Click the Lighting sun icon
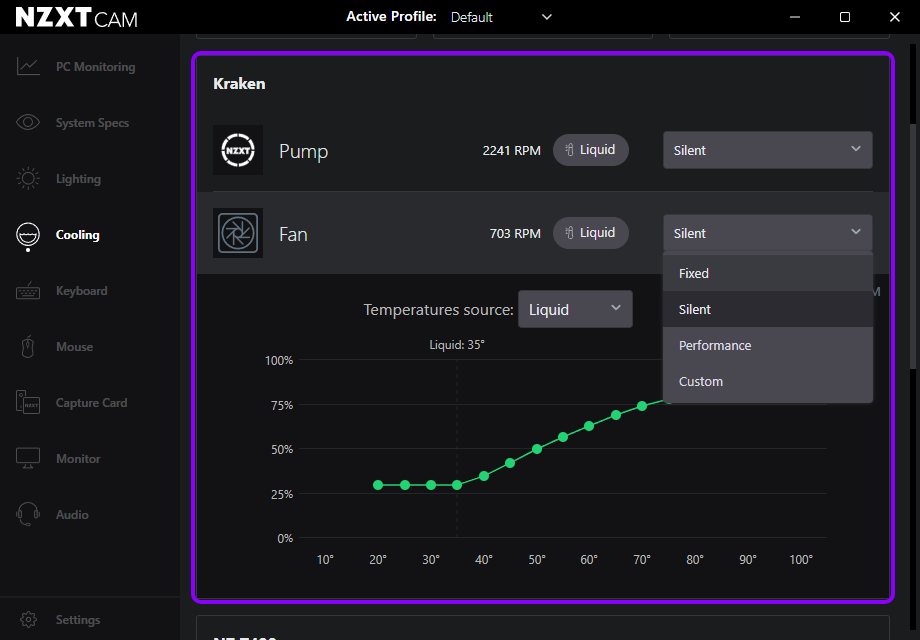The height and width of the screenshot is (640, 920). pyautogui.click(x=28, y=179)
